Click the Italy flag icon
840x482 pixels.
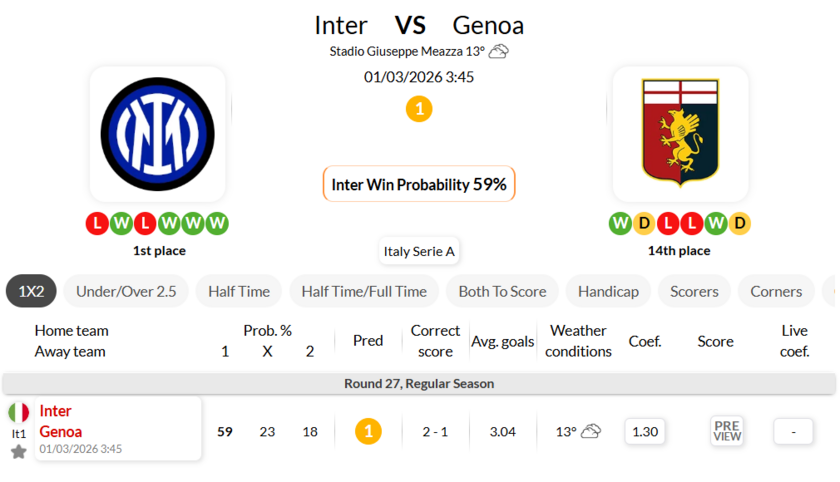19,412
